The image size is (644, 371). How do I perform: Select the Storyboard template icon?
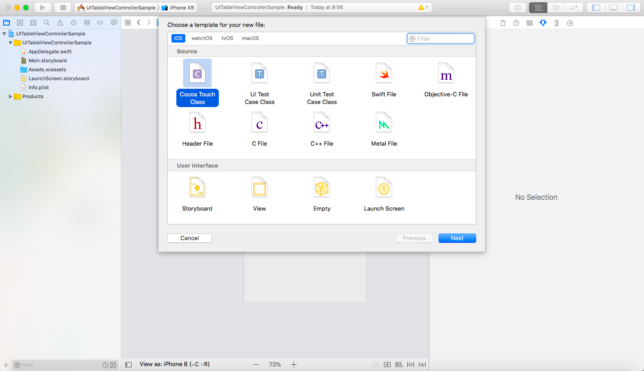click(x=197, y=189)
